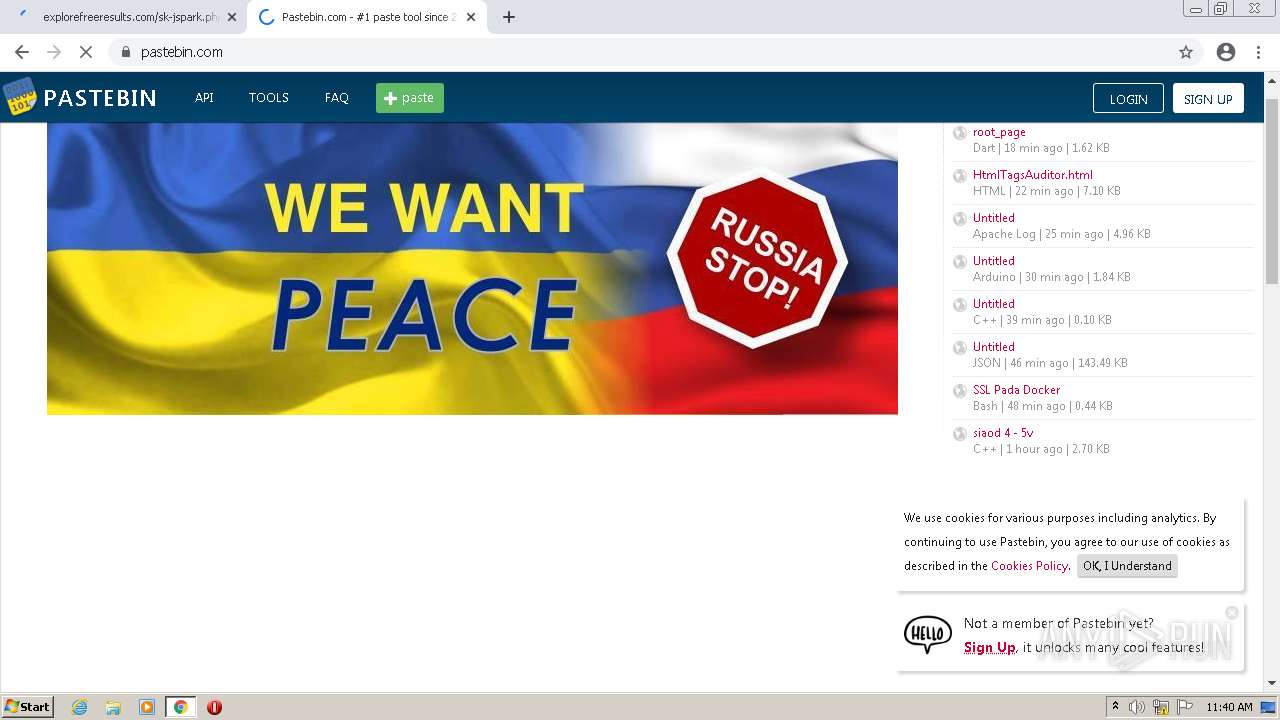Click the network tray icon
This screenshot has height=720, width=1280.
pyautogui.click(x=1161, y=707)
